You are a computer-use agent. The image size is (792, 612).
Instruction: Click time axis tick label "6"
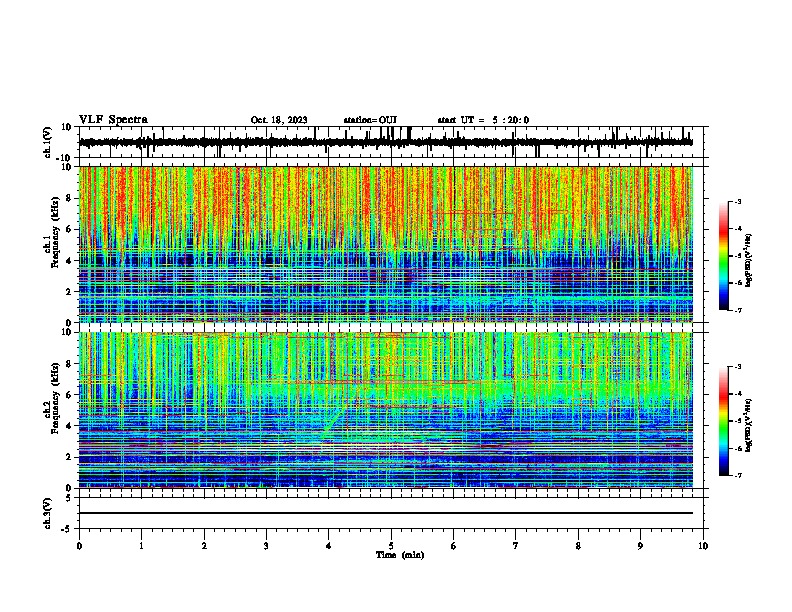[x=454, y=546]
